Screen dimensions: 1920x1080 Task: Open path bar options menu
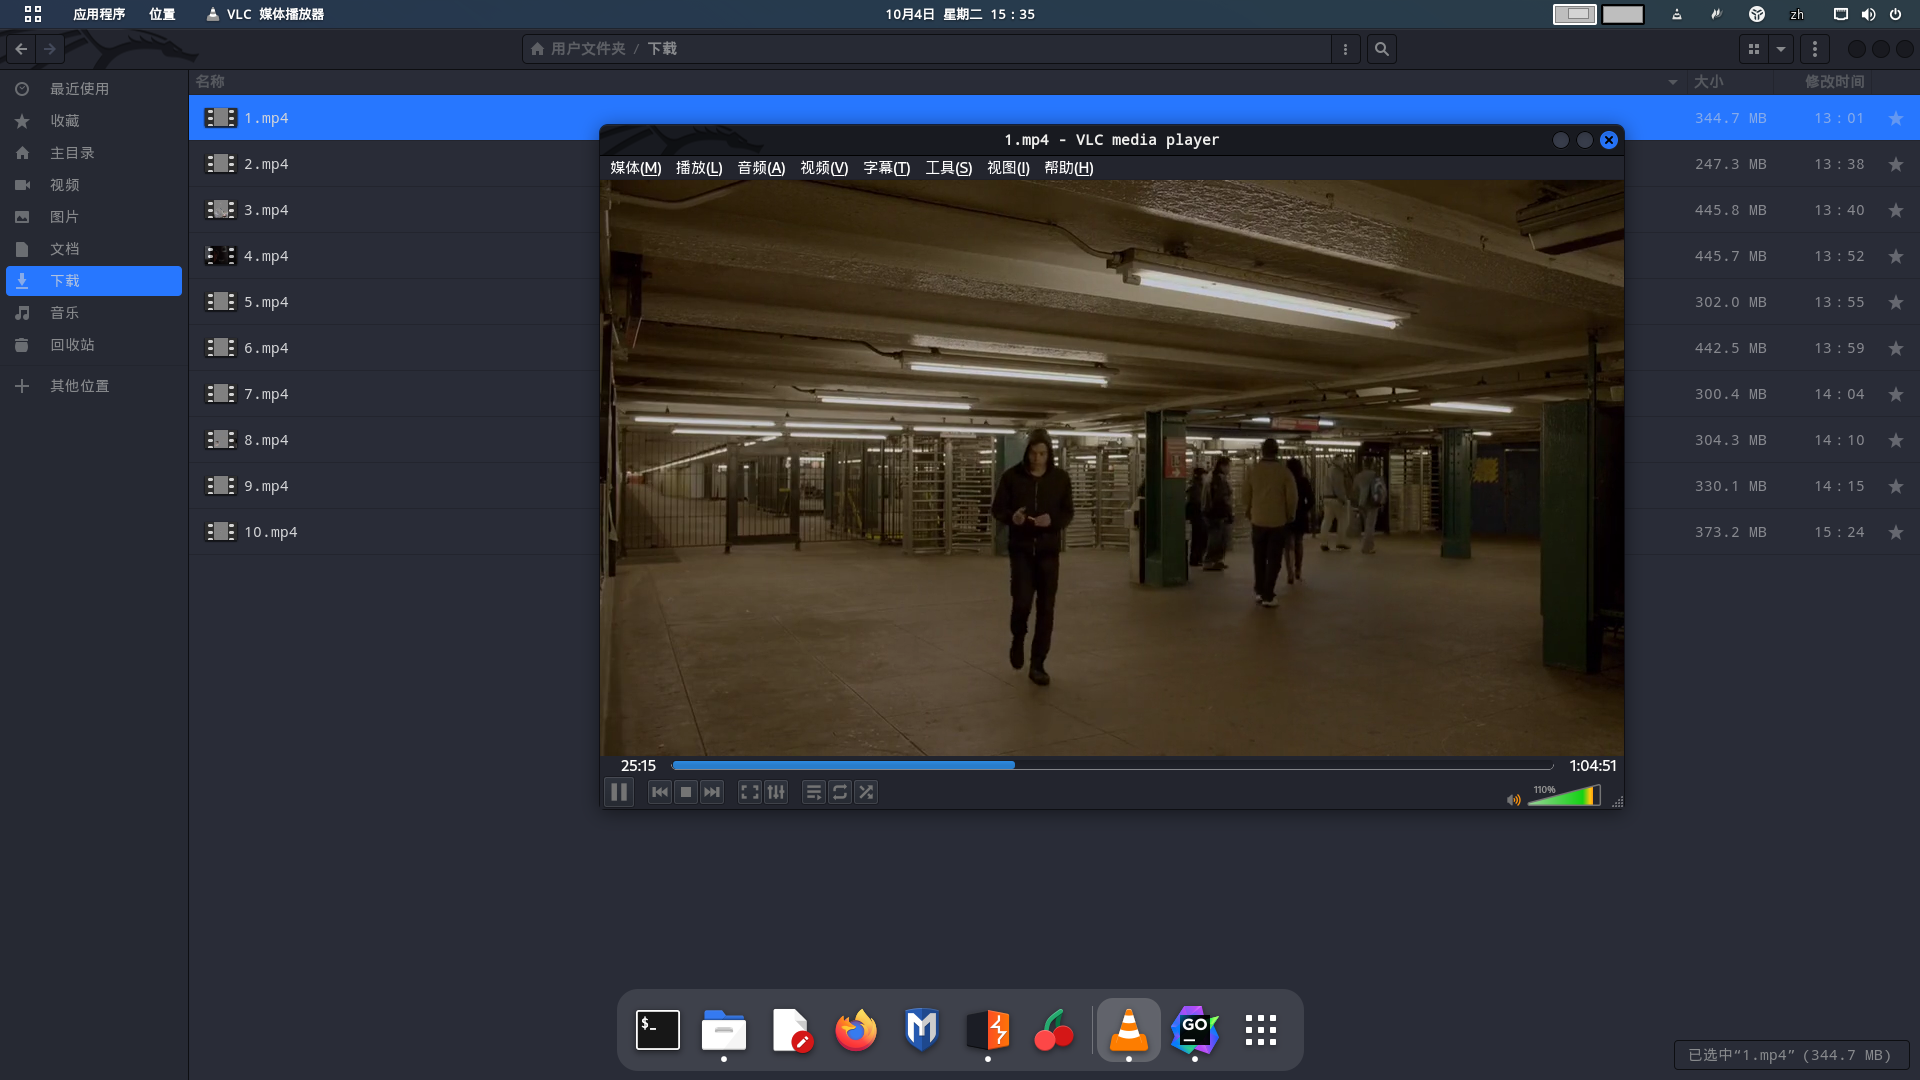1346,49
